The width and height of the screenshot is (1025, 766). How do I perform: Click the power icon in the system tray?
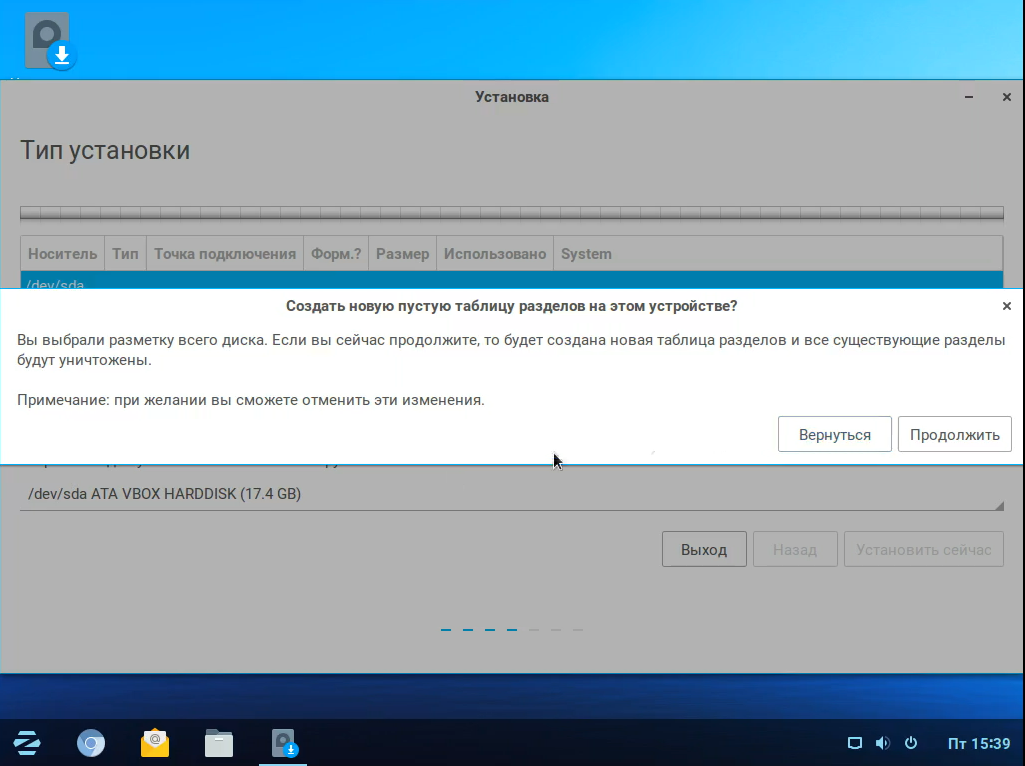pyautogui.click(x=910, y=743)
